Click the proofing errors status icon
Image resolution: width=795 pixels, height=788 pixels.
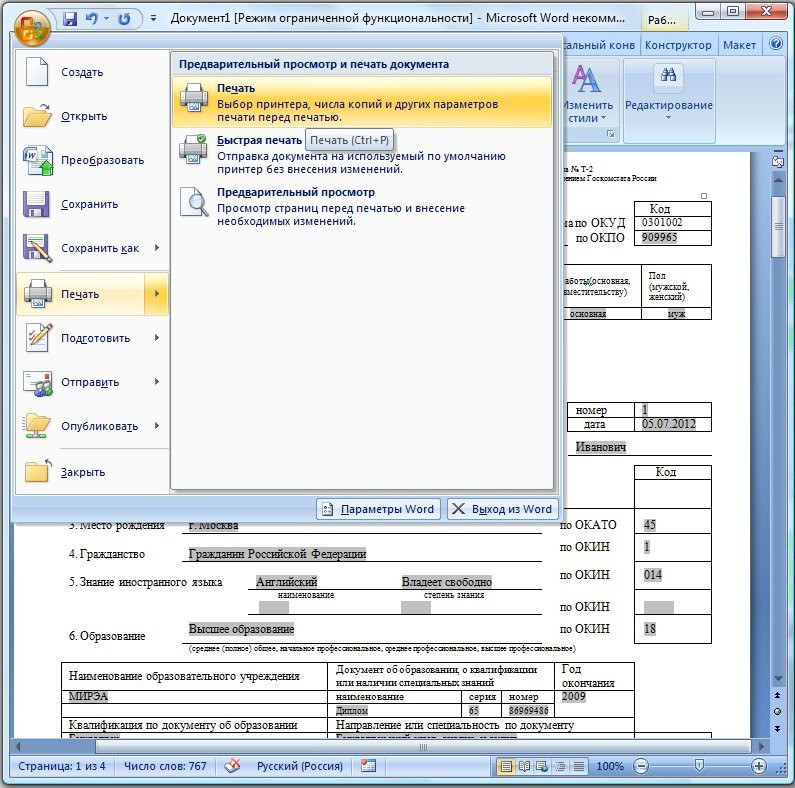click(233, 766)
